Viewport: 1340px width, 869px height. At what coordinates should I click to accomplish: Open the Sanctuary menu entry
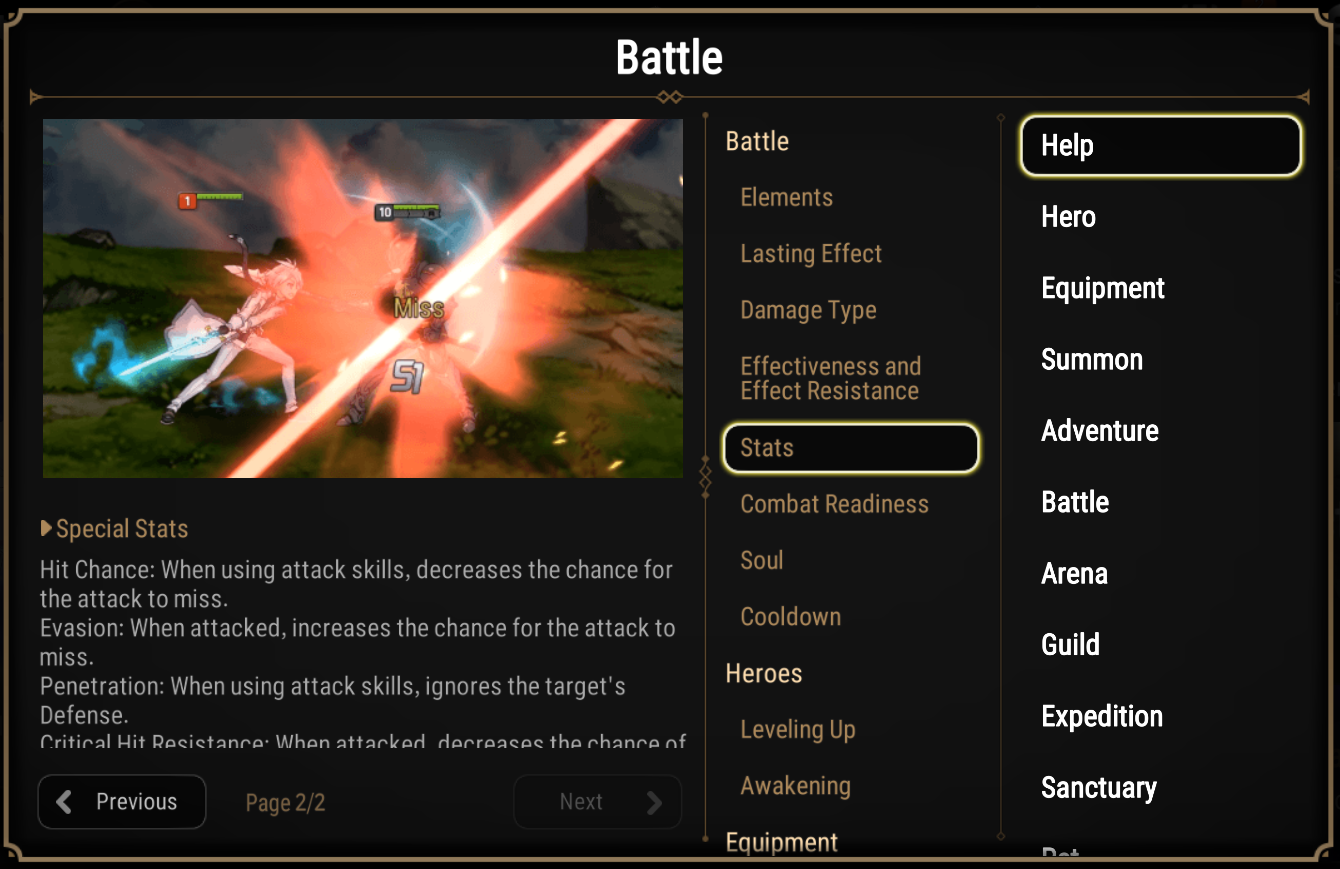click(1098, 788)
